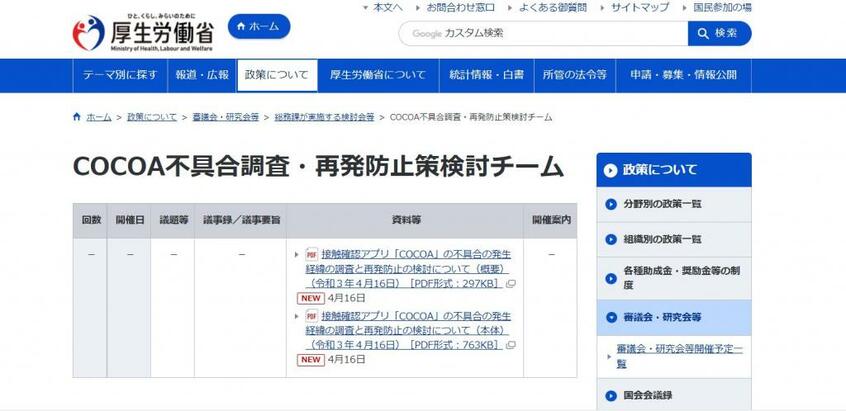Click the 資料等 table column header
The image size is (846, 411).
coord(406,220)
